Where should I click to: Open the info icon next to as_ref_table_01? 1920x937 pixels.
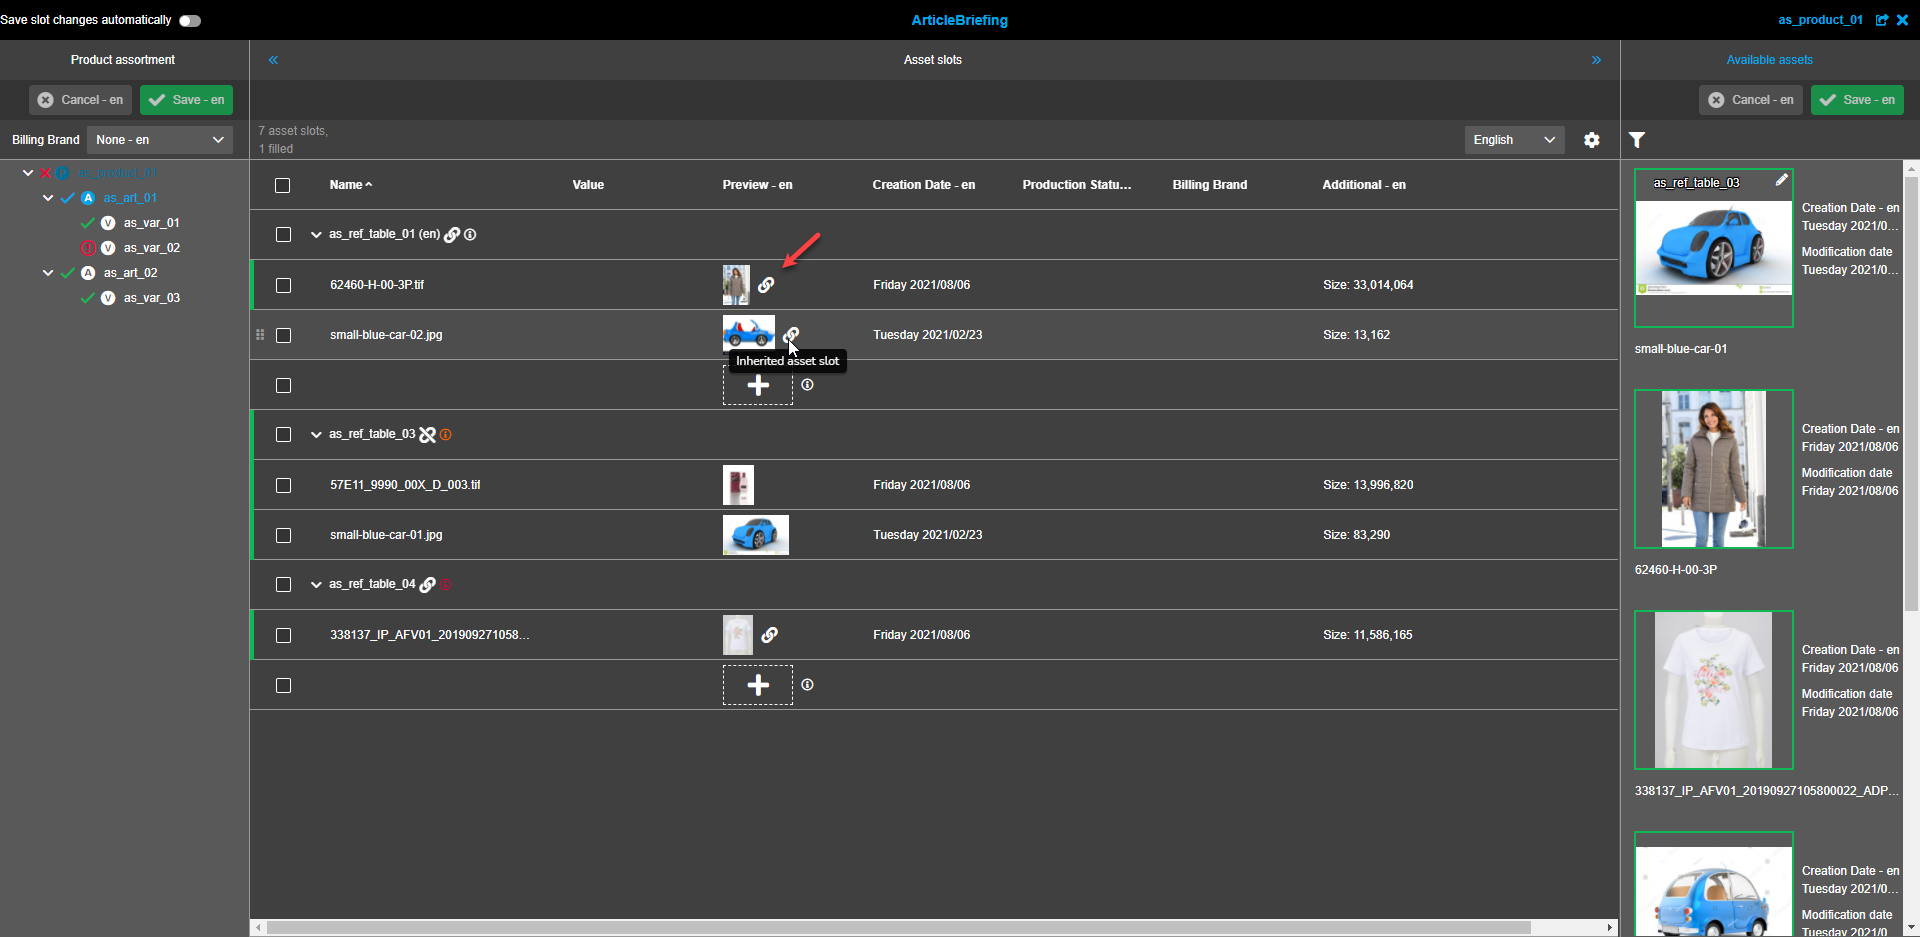470,234
